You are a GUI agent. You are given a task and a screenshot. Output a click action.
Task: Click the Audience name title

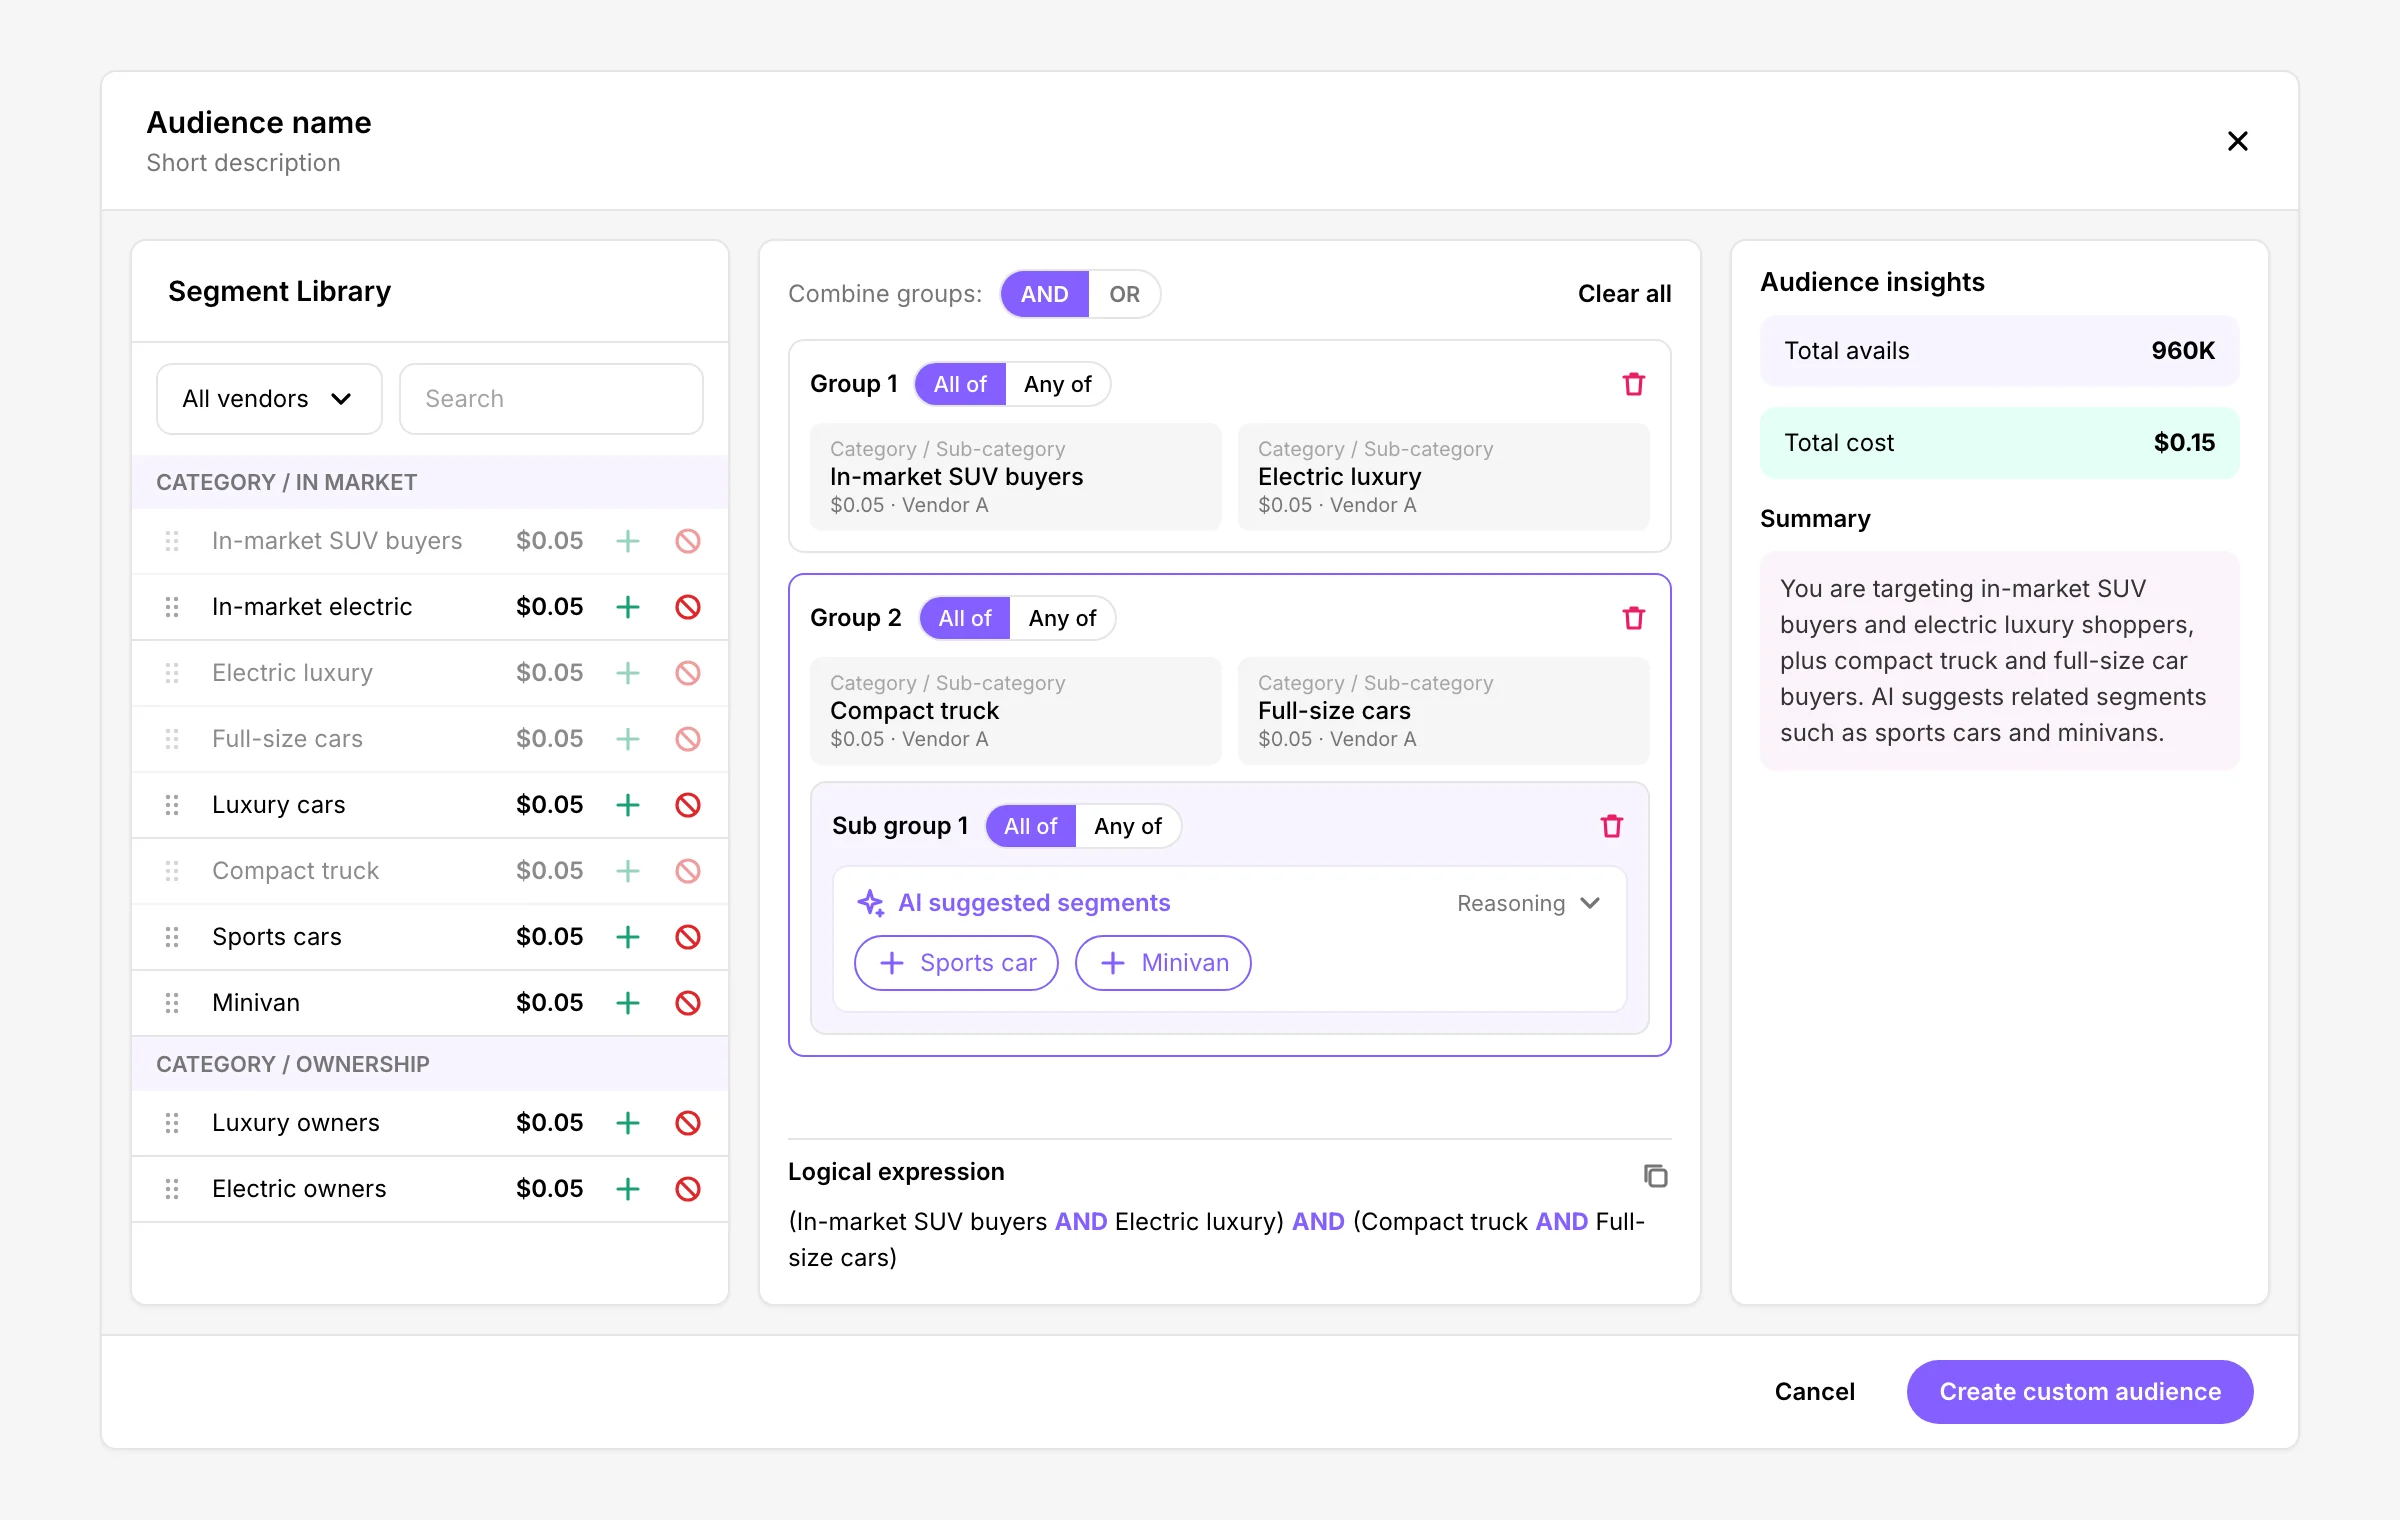259,122
